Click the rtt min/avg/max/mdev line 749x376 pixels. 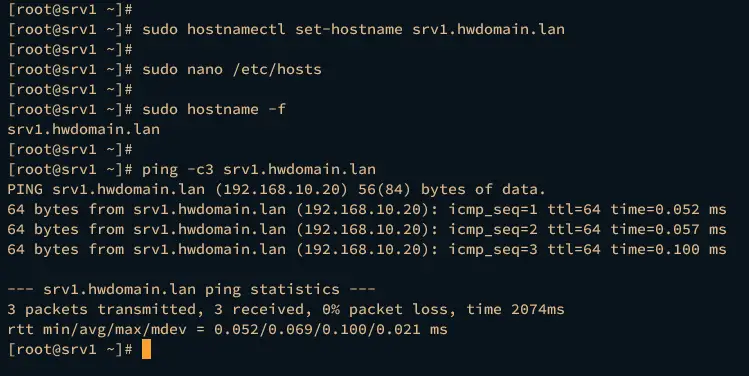227,330
